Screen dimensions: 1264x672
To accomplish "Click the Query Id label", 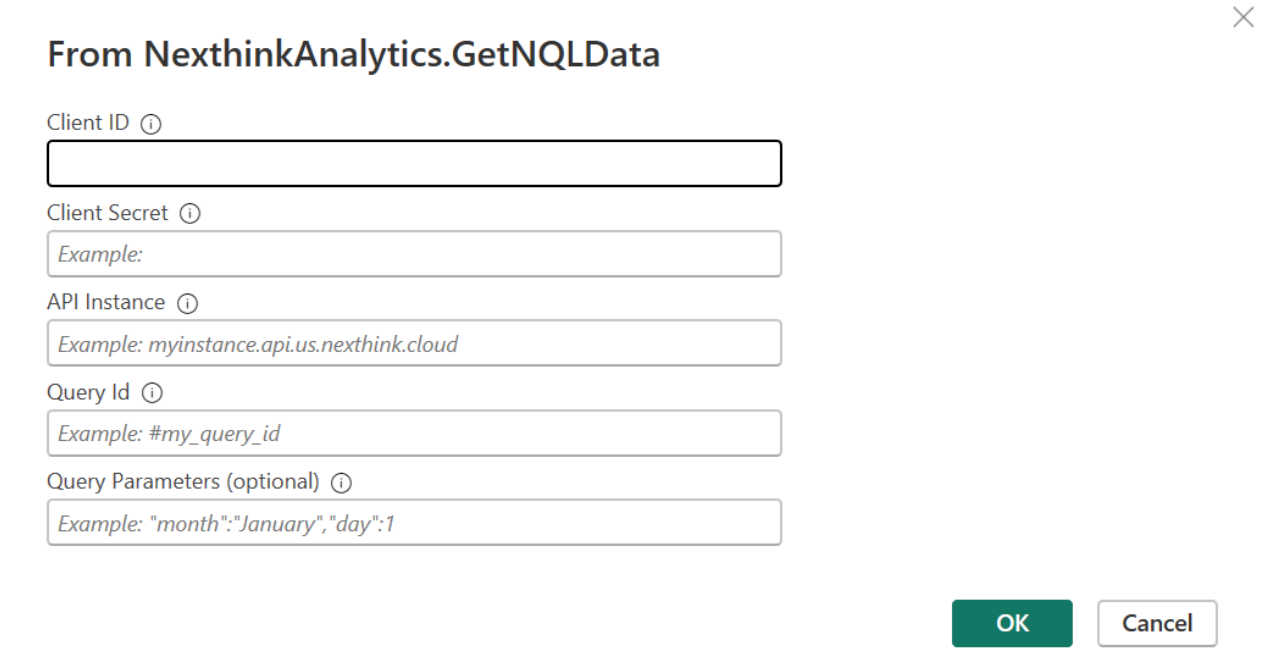I will pos(88,392).
